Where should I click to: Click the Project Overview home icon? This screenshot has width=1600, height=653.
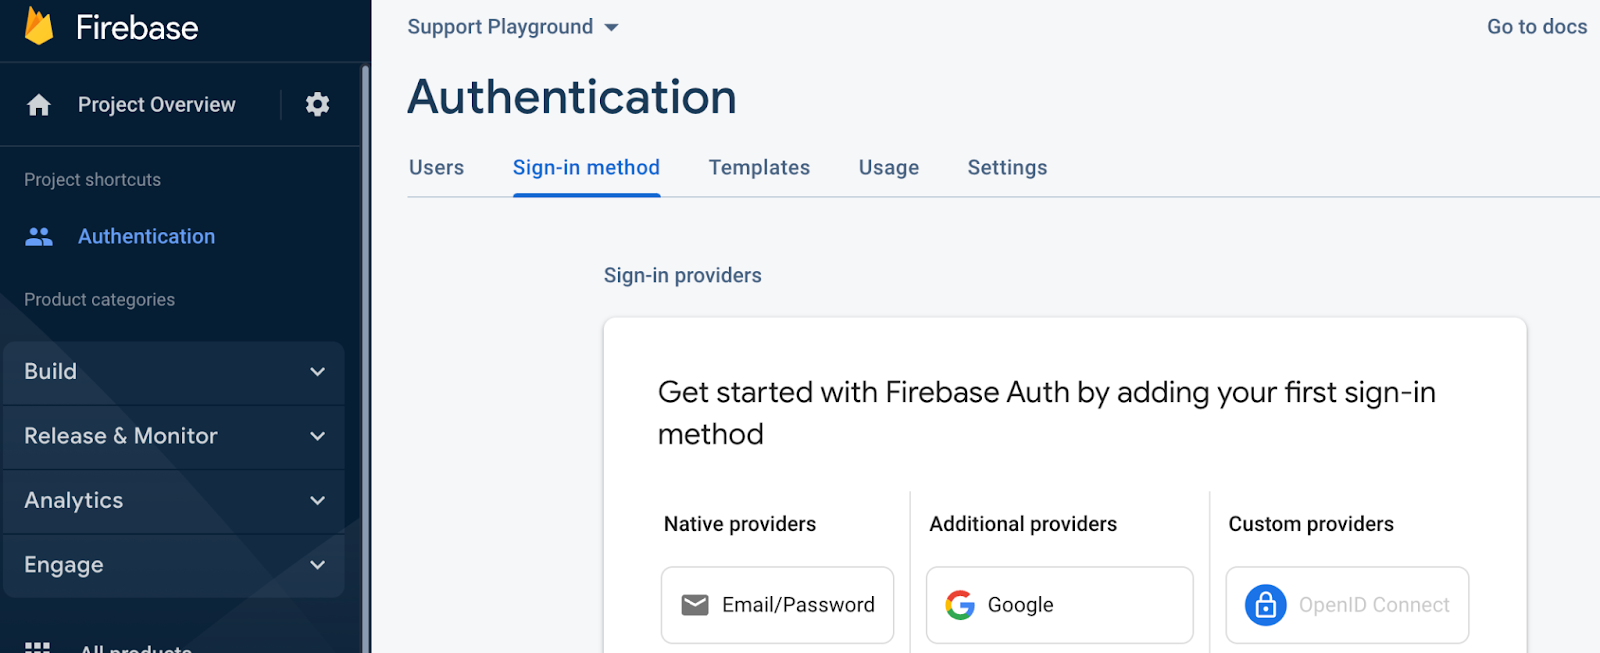[39, 105]
